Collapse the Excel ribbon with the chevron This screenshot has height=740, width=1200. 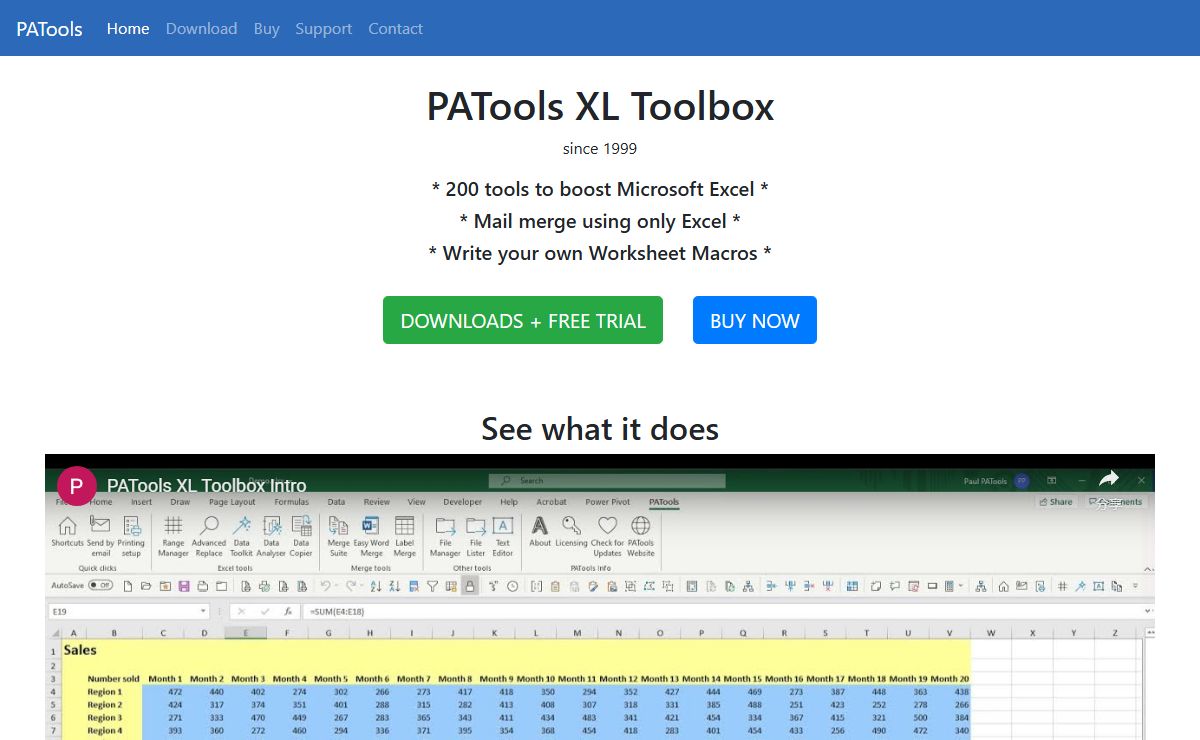pos(1147,569)
